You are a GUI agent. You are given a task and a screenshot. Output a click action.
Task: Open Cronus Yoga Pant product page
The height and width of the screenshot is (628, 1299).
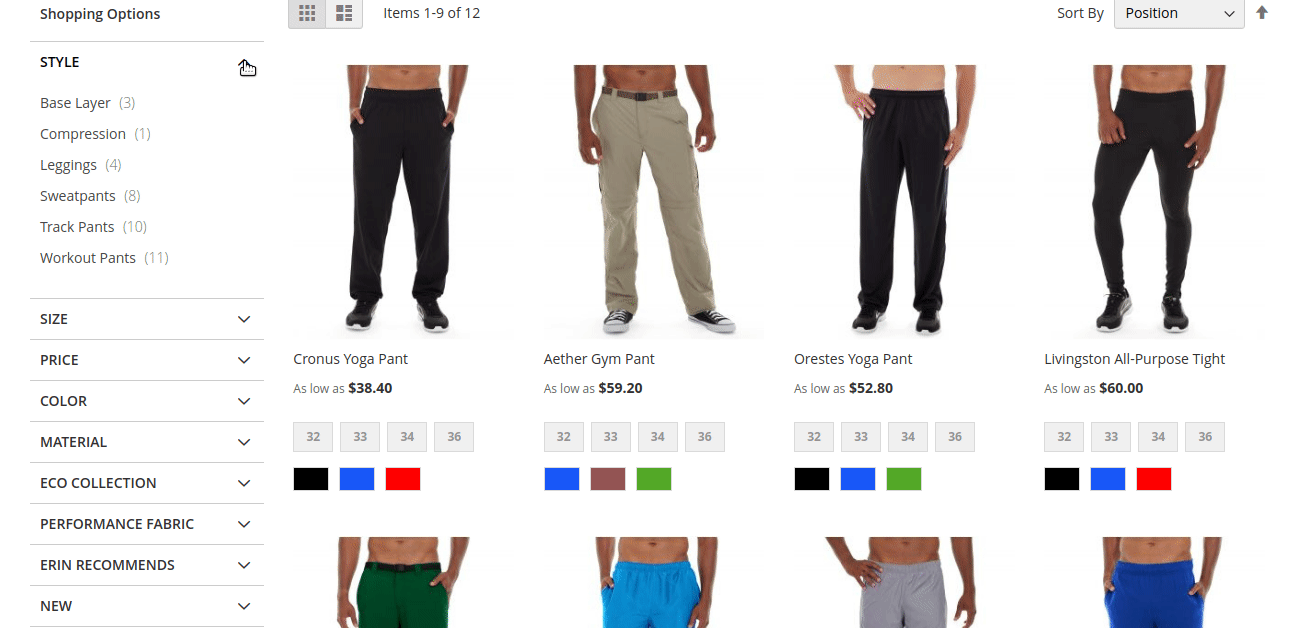tap(350, 359)
